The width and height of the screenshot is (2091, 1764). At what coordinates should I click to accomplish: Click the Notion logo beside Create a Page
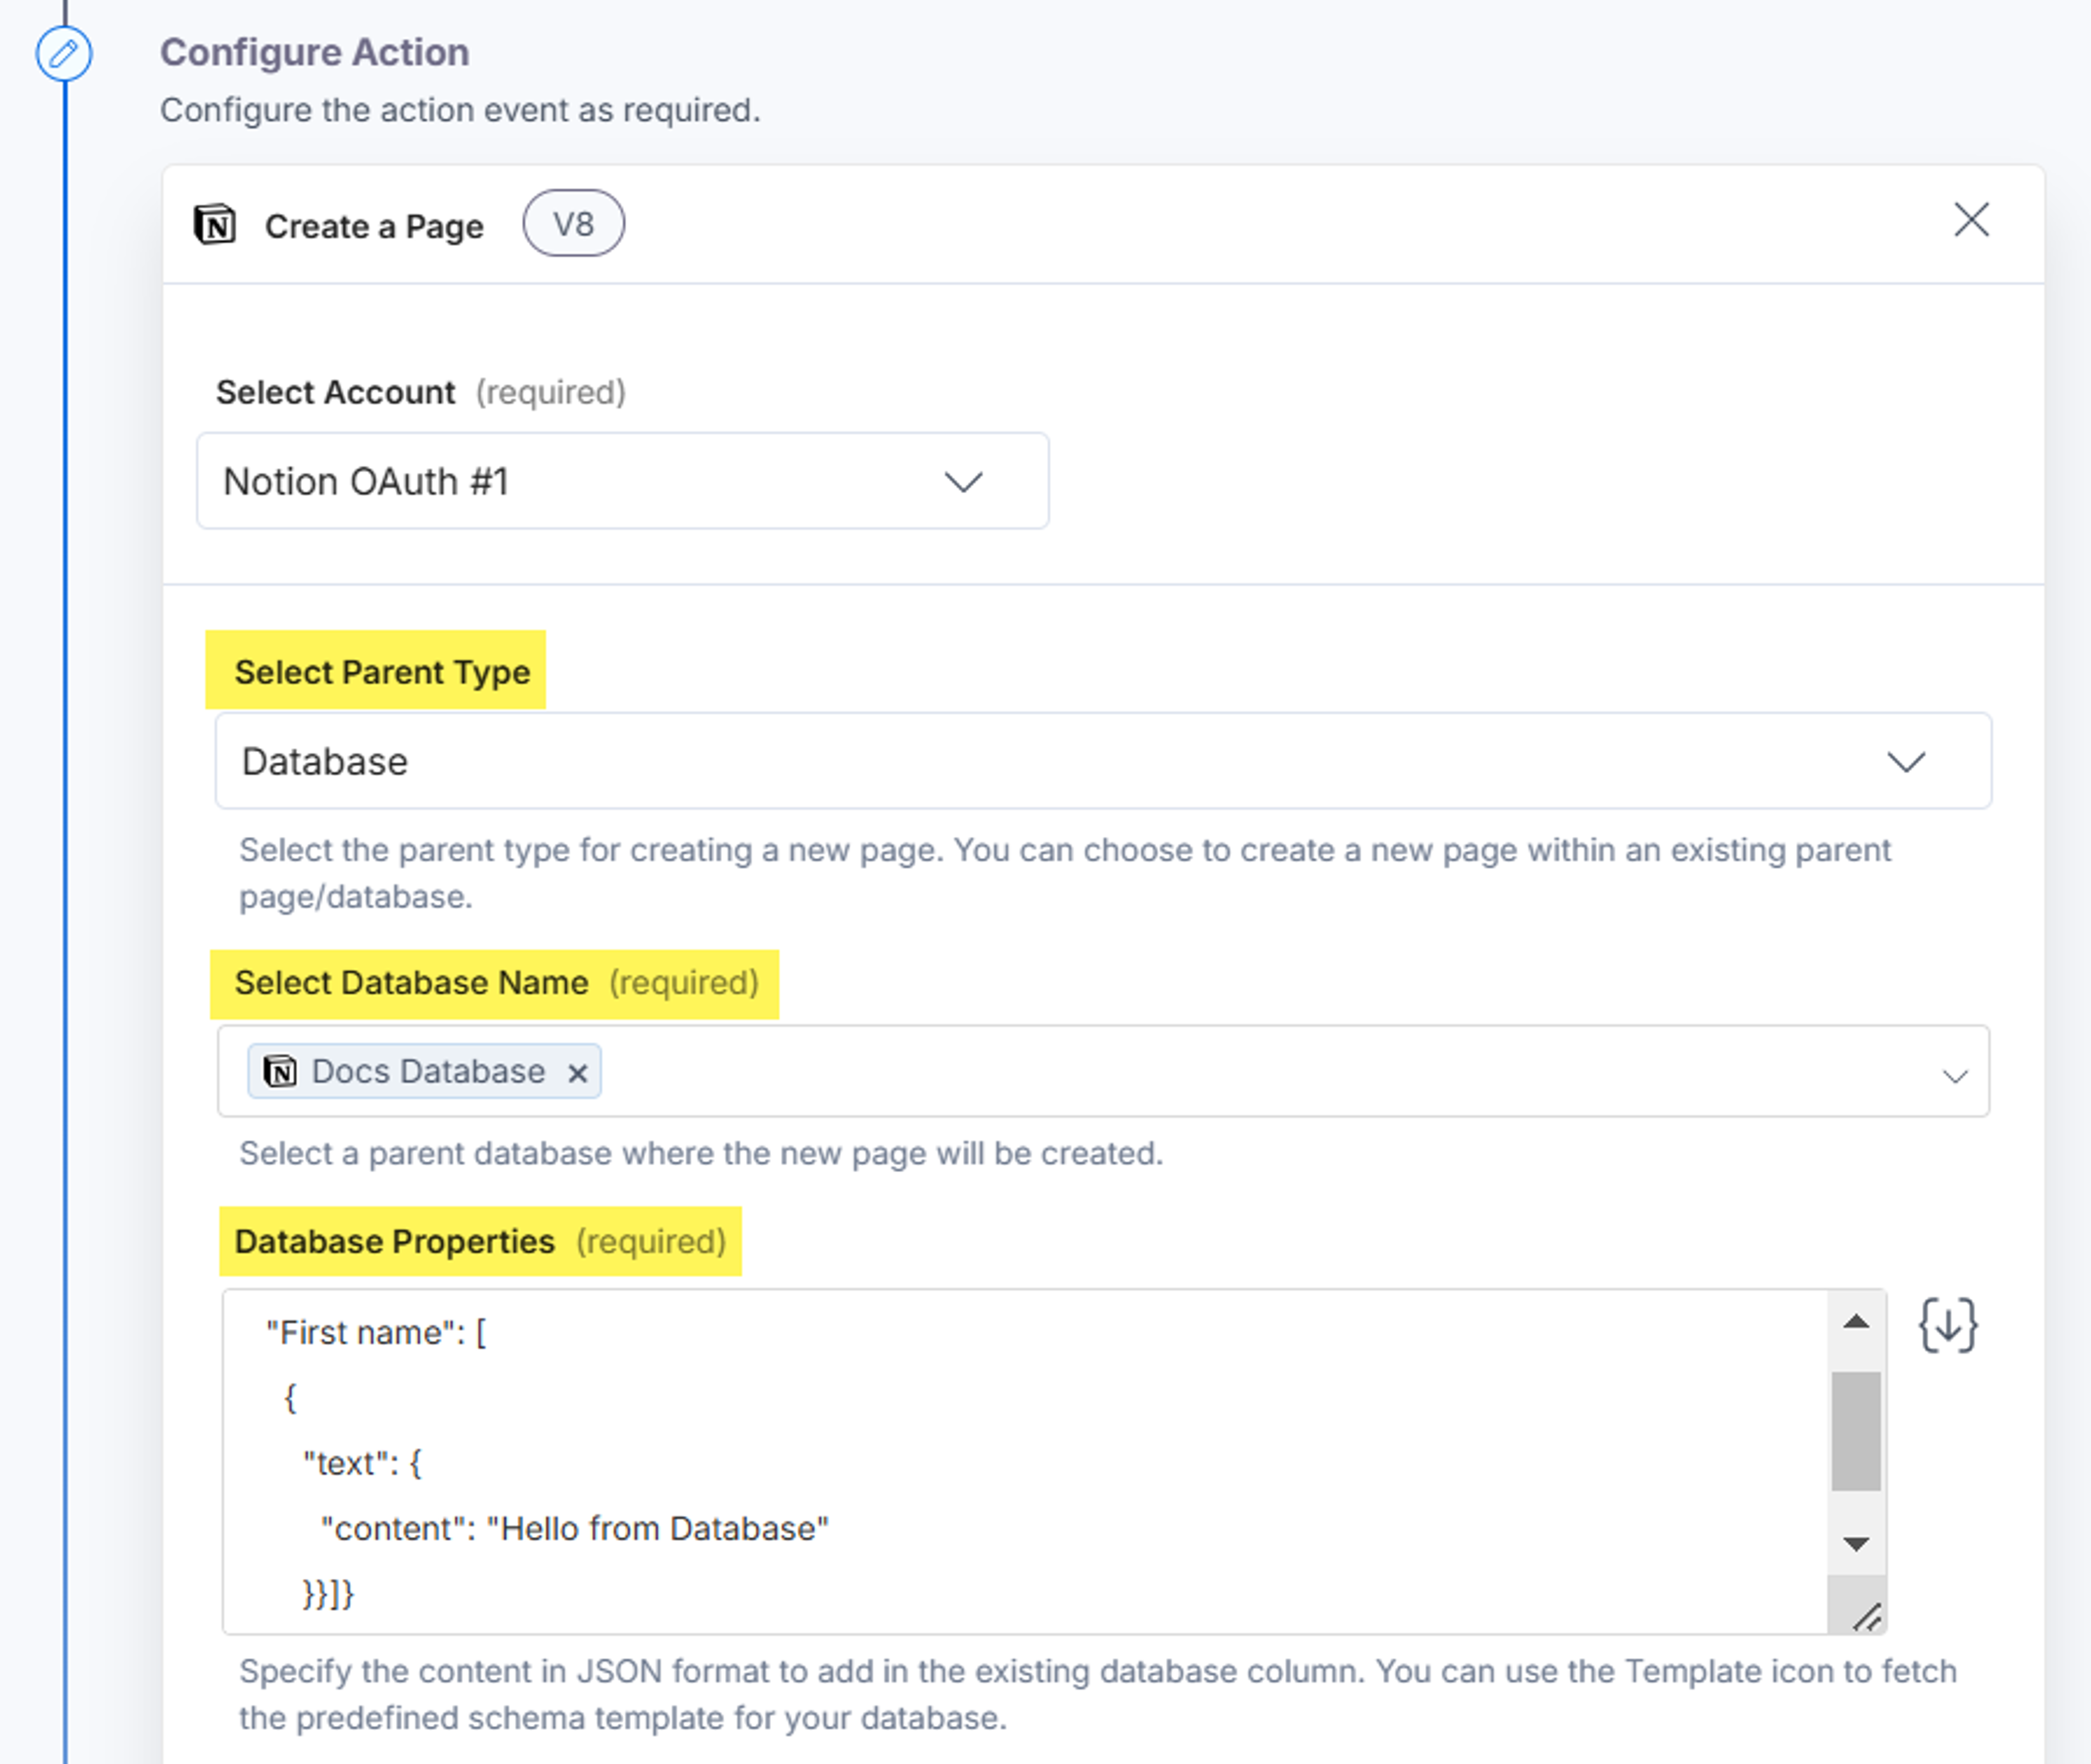click(x=215, y=225)
